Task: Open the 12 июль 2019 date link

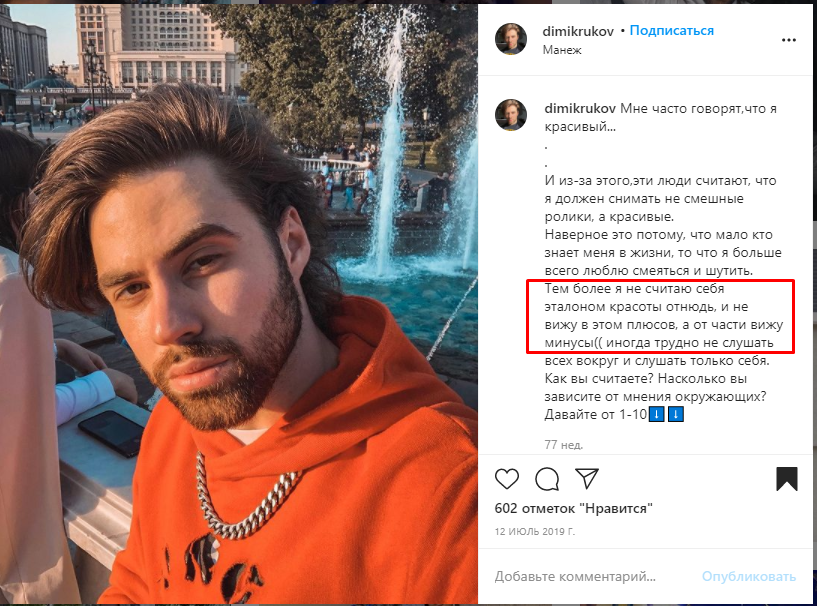Action: 535,531
